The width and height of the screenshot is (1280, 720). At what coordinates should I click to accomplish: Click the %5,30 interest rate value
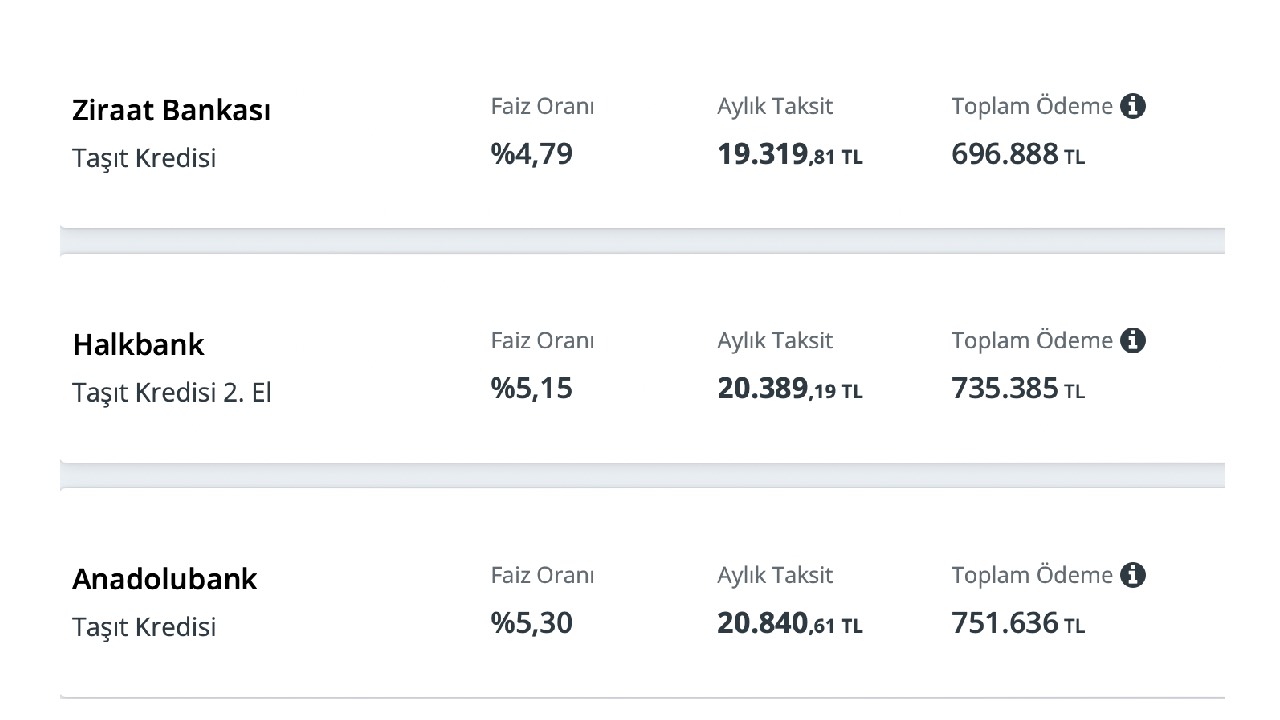coord(532,624)
